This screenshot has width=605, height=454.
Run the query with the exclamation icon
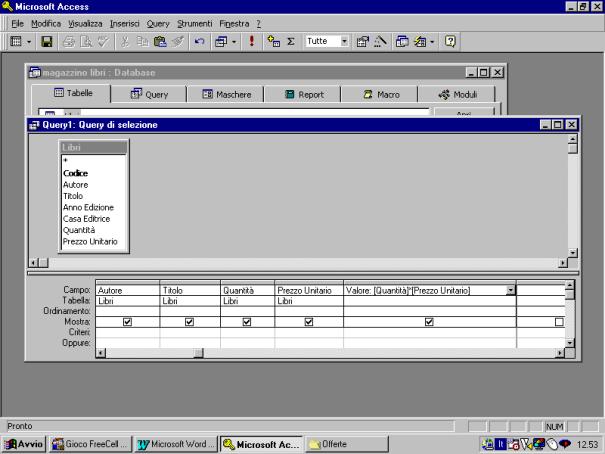[251, 43]
